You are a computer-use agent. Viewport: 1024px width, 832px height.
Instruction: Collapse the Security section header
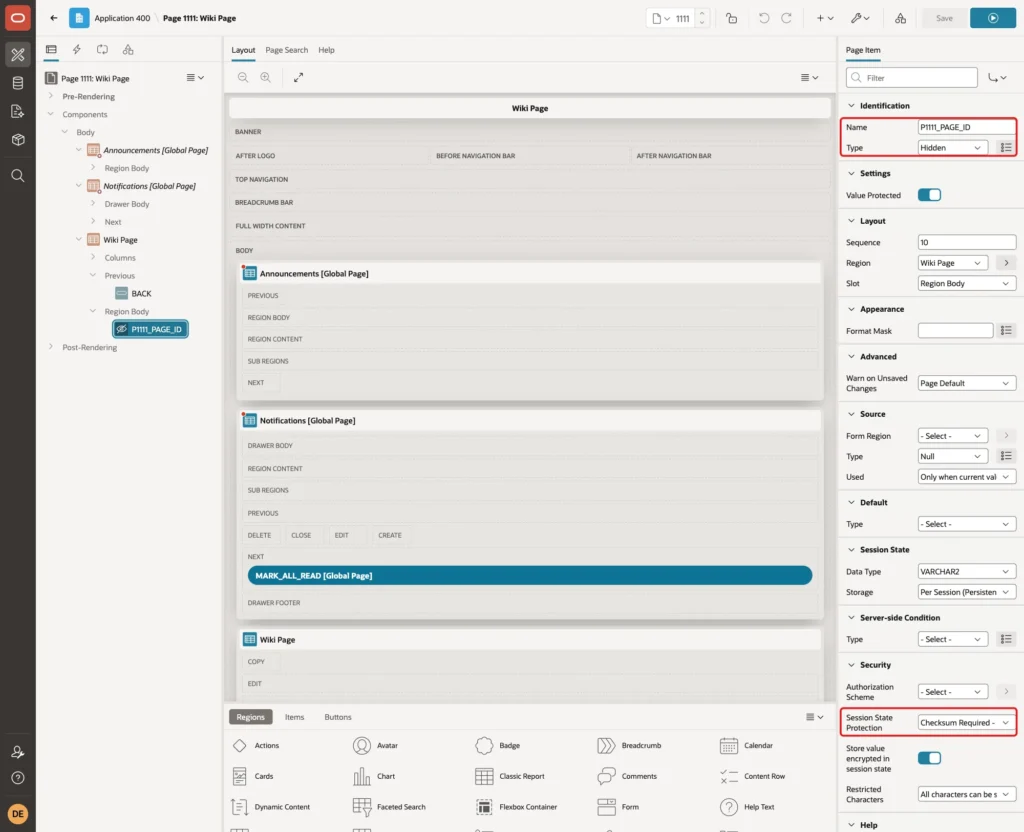click(874, 665)
